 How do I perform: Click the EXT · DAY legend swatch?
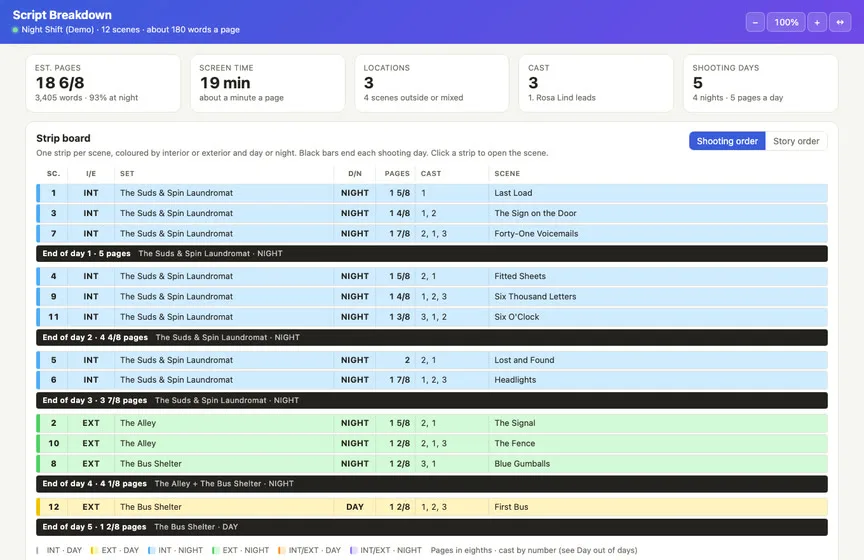coord(93,550)
